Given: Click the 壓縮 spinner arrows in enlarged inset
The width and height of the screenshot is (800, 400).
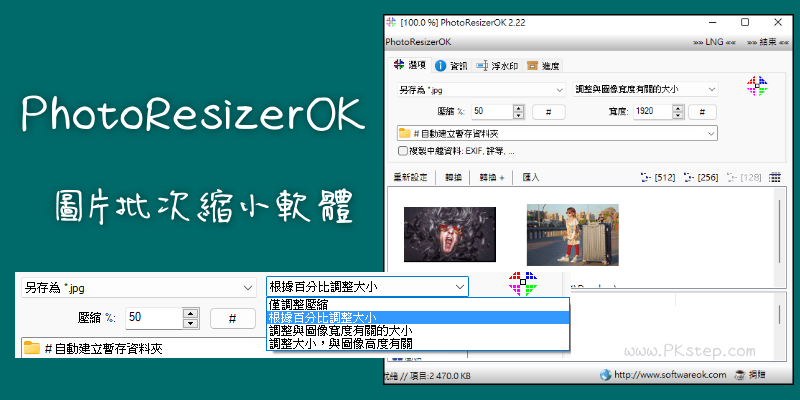Looking at the screenshot, I should (190, 318).
